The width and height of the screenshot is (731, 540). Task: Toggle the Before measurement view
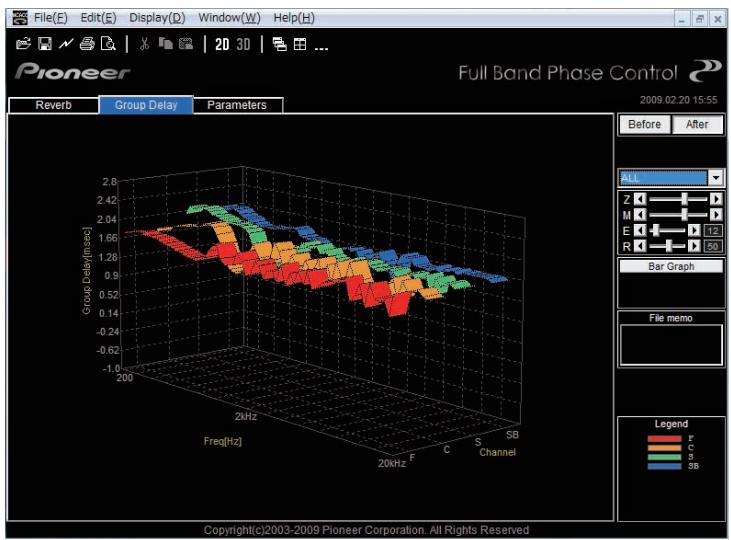644,125
